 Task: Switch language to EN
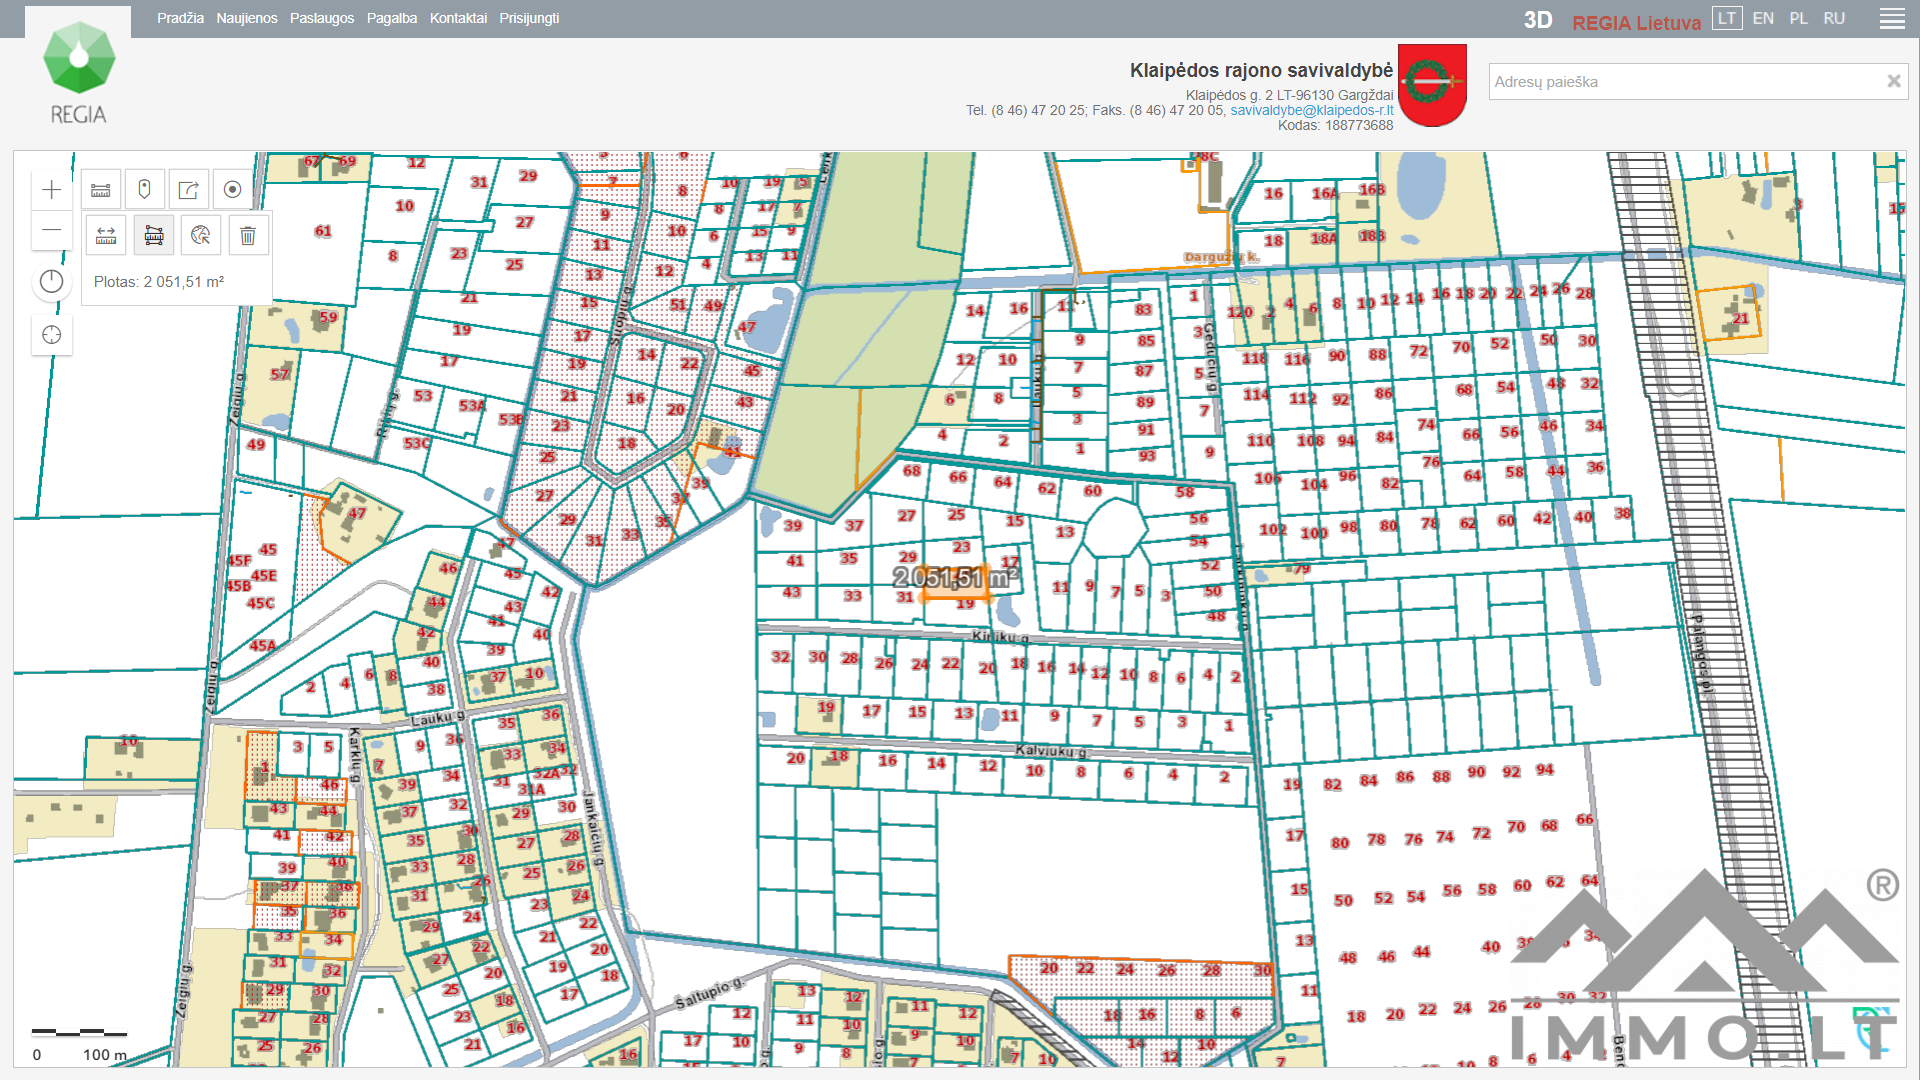(x=1763, y=19)
